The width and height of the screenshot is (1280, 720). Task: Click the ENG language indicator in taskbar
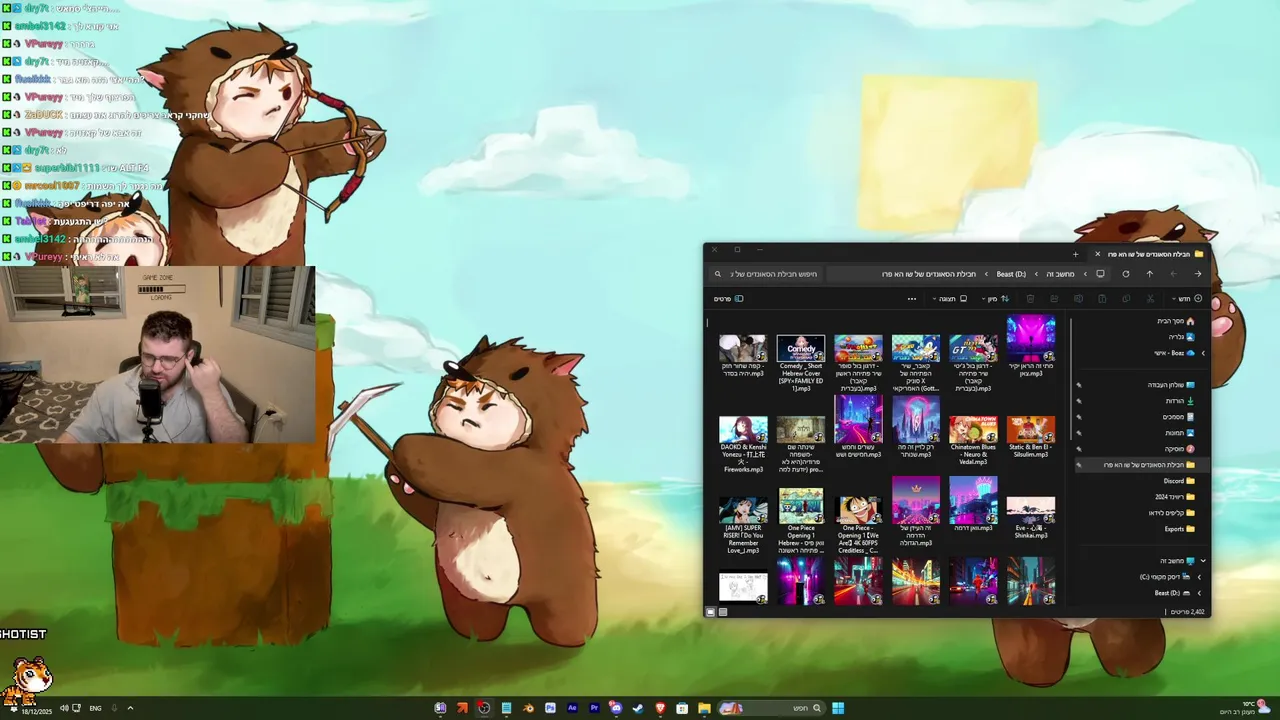tap(95, 708)
